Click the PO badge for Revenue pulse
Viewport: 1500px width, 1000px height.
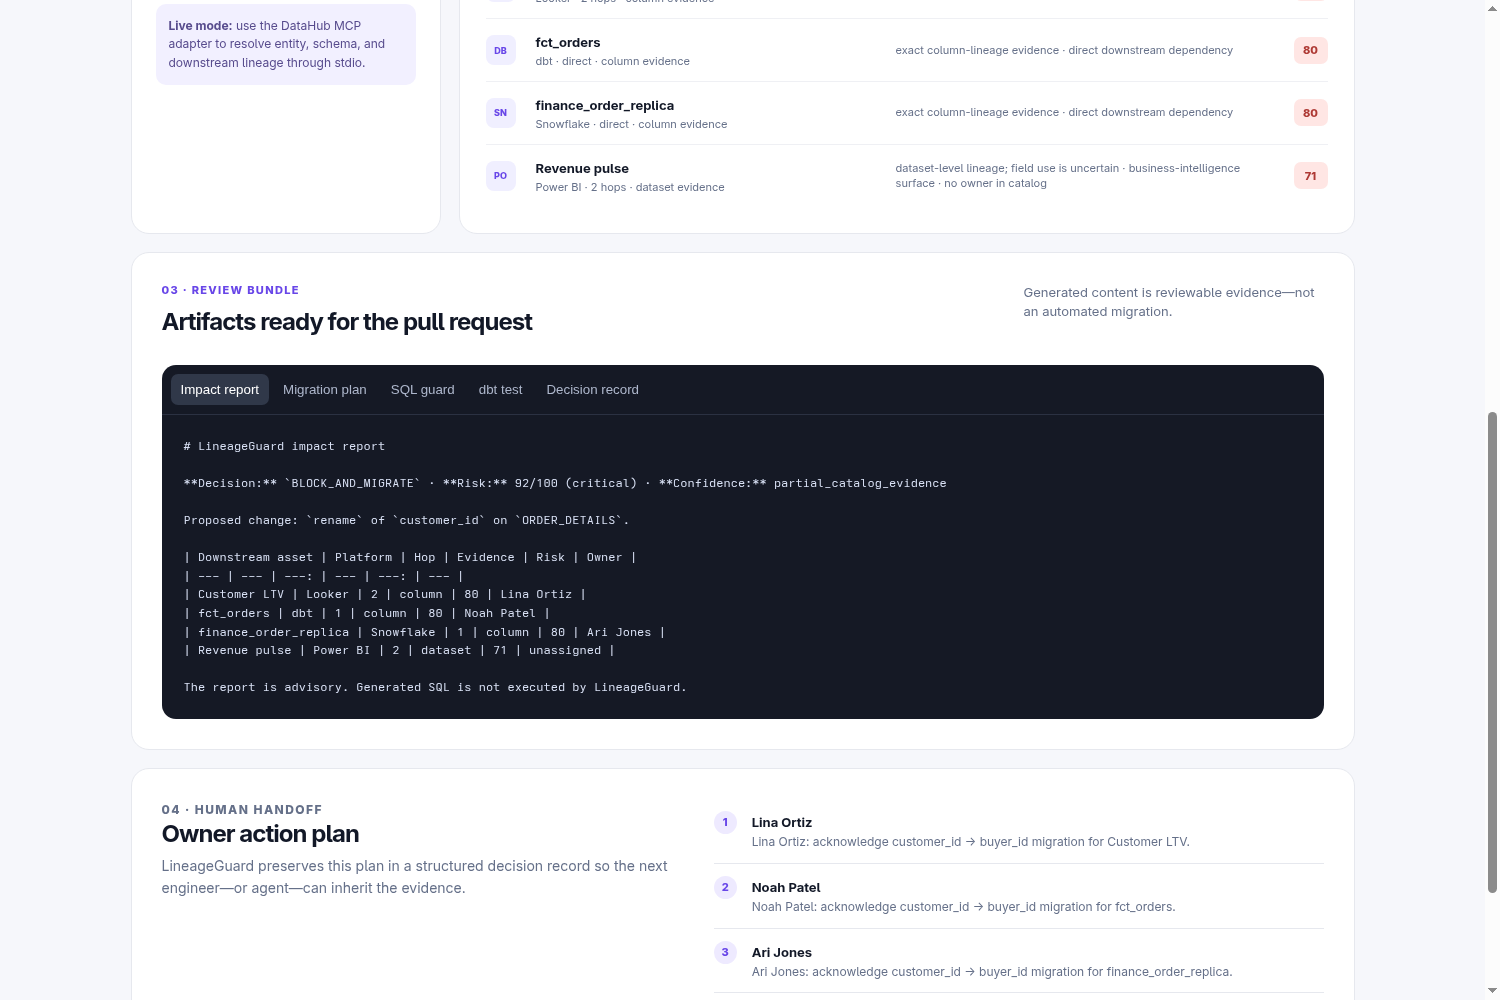[x=500, y=176]
